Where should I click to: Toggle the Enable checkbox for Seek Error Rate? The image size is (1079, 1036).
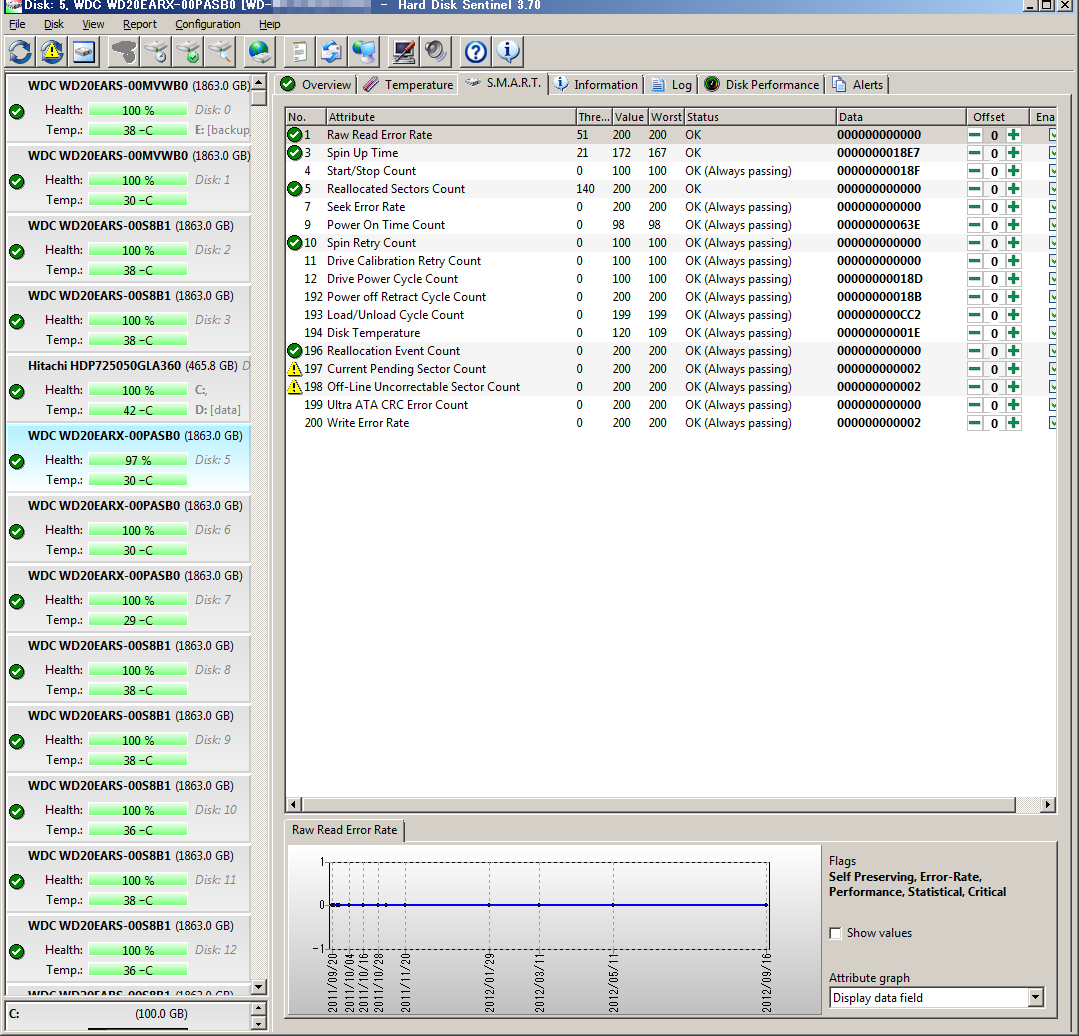tap(1052, 207)
